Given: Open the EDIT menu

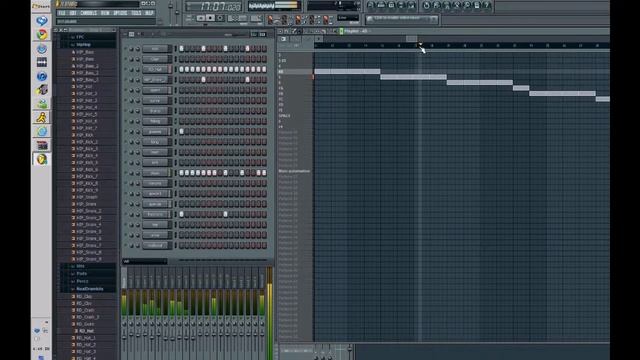Looking at the screenshot, I should (73, 13).
